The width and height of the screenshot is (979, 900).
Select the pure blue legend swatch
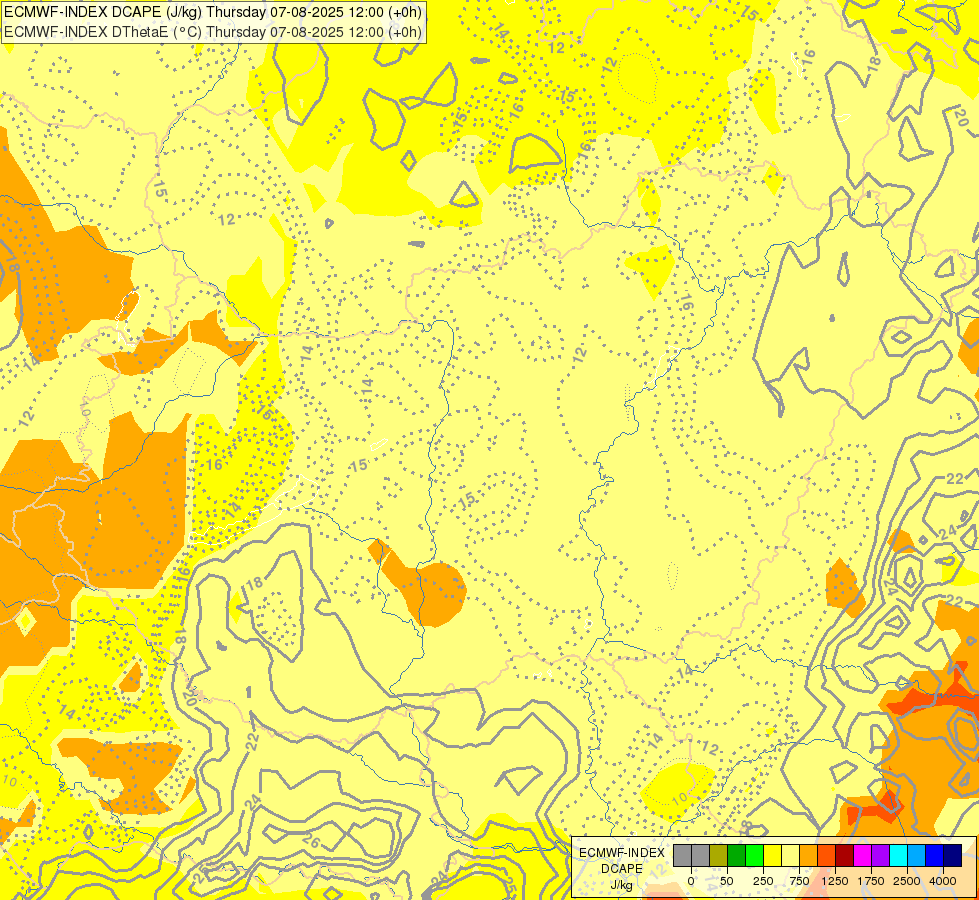click(935, 855)
